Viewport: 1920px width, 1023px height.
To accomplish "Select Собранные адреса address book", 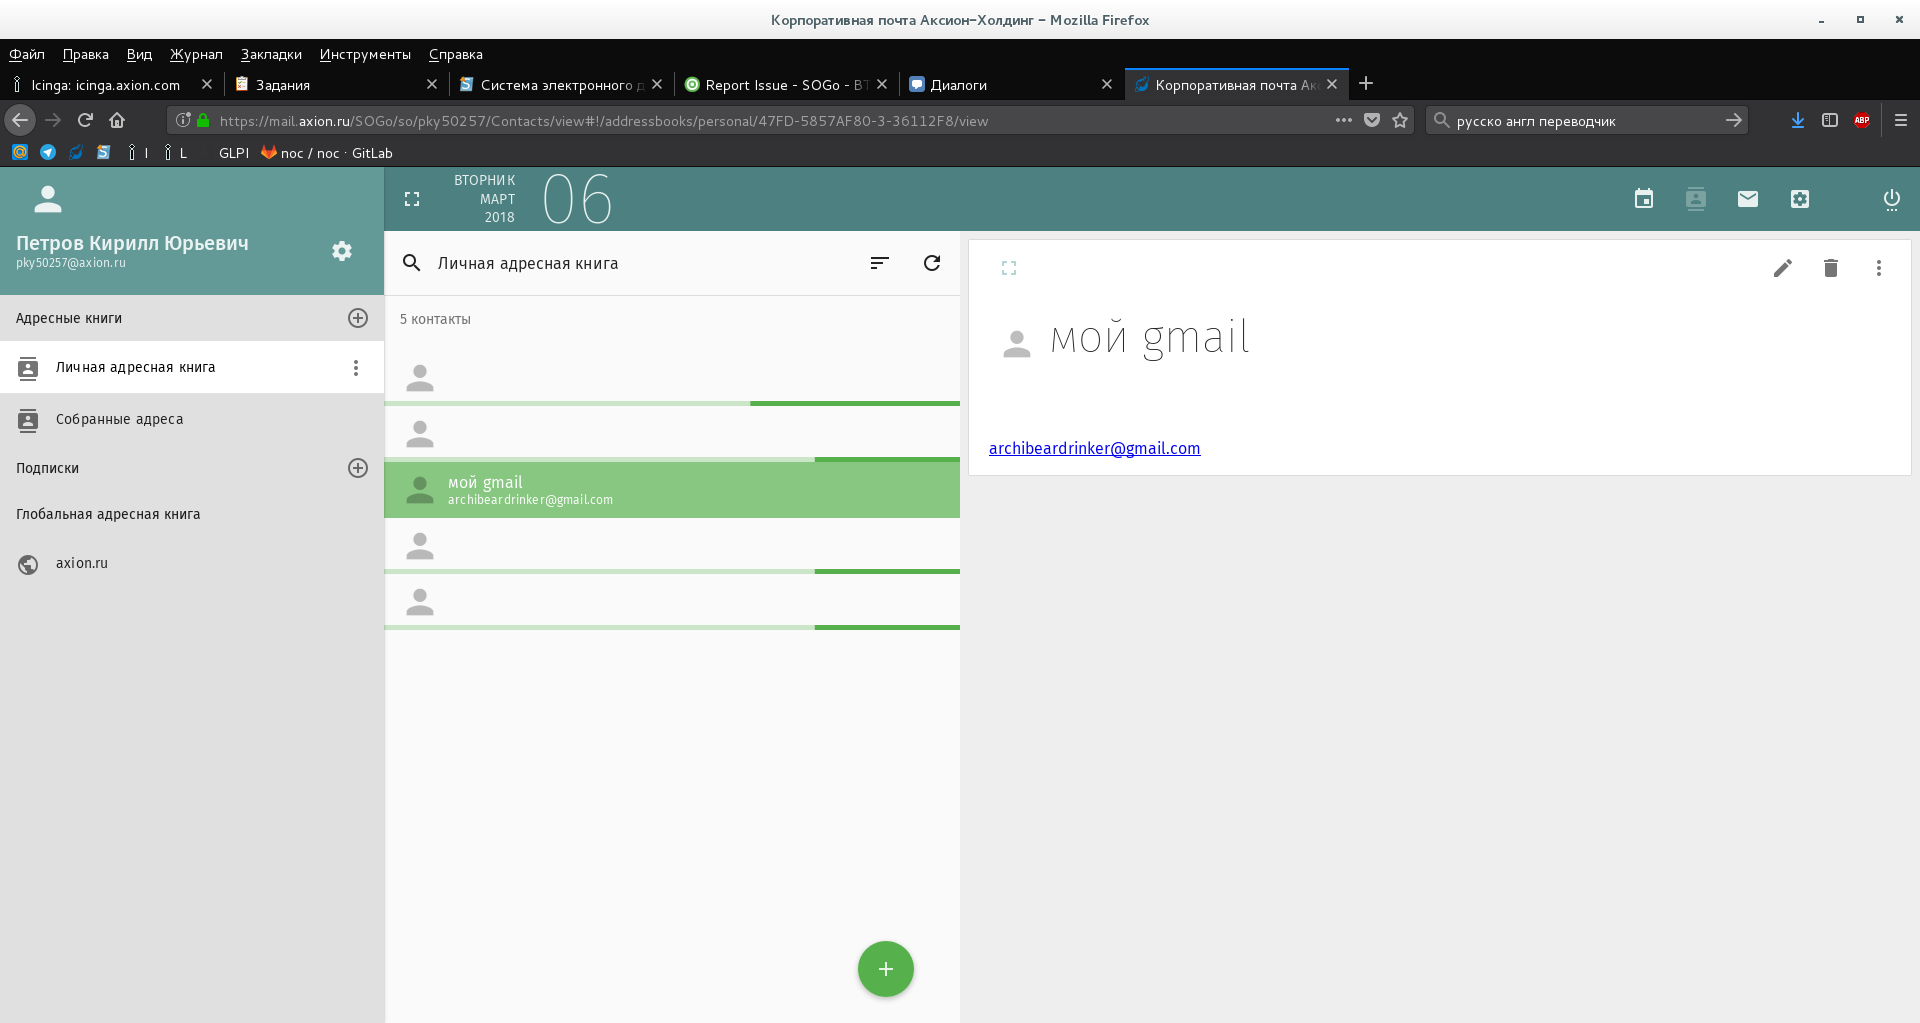I will coord(119,420).
